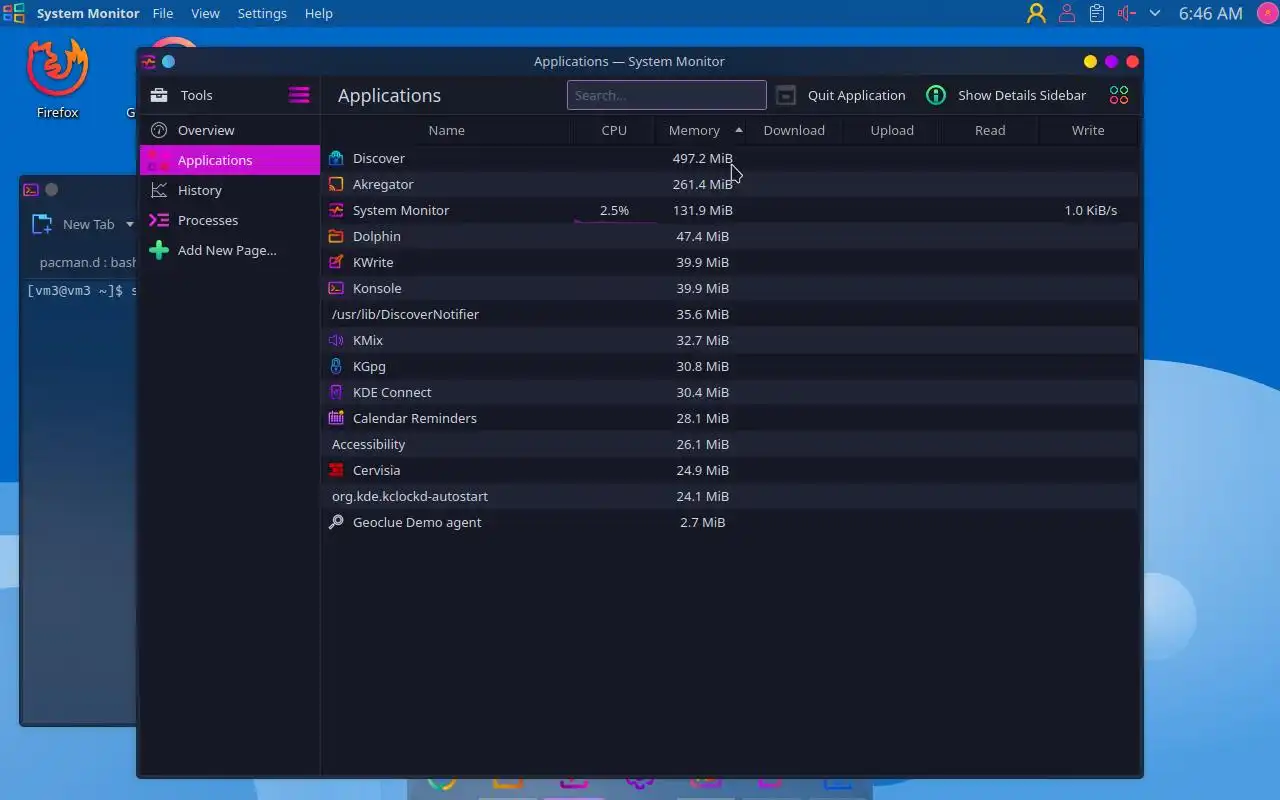Select the Accessibility row
The height and width of the screenshot is (800, 1280).
click(x=730, y=444)
